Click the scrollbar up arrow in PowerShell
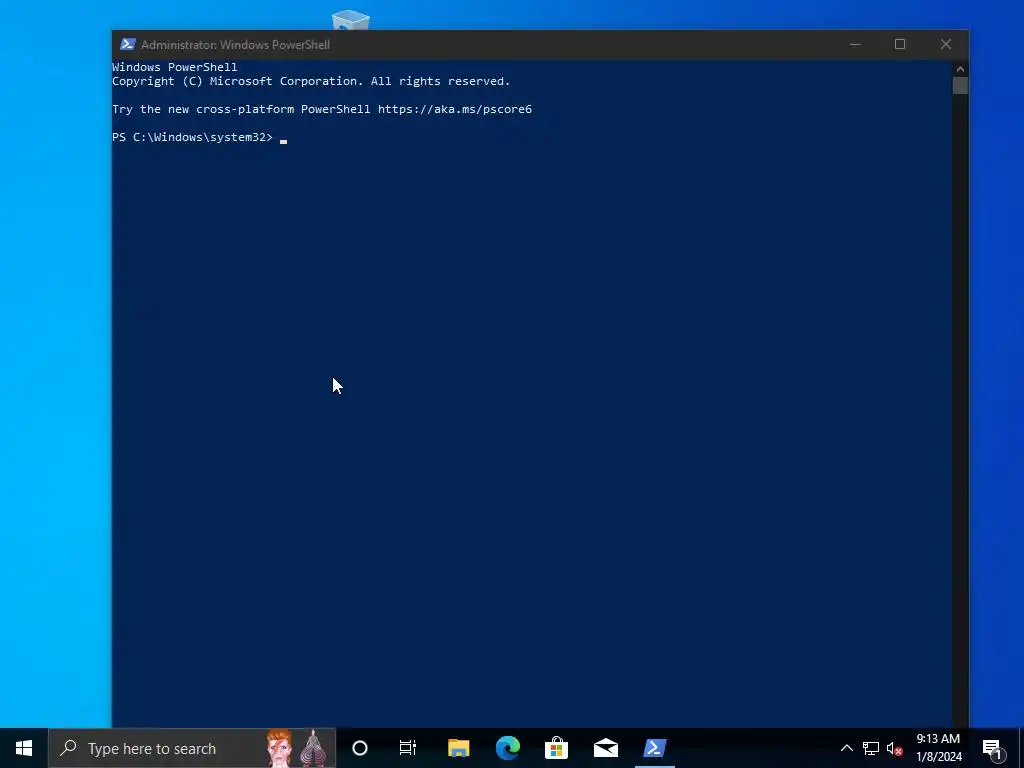Screen dimensions: 1024x768 point(960,69)
